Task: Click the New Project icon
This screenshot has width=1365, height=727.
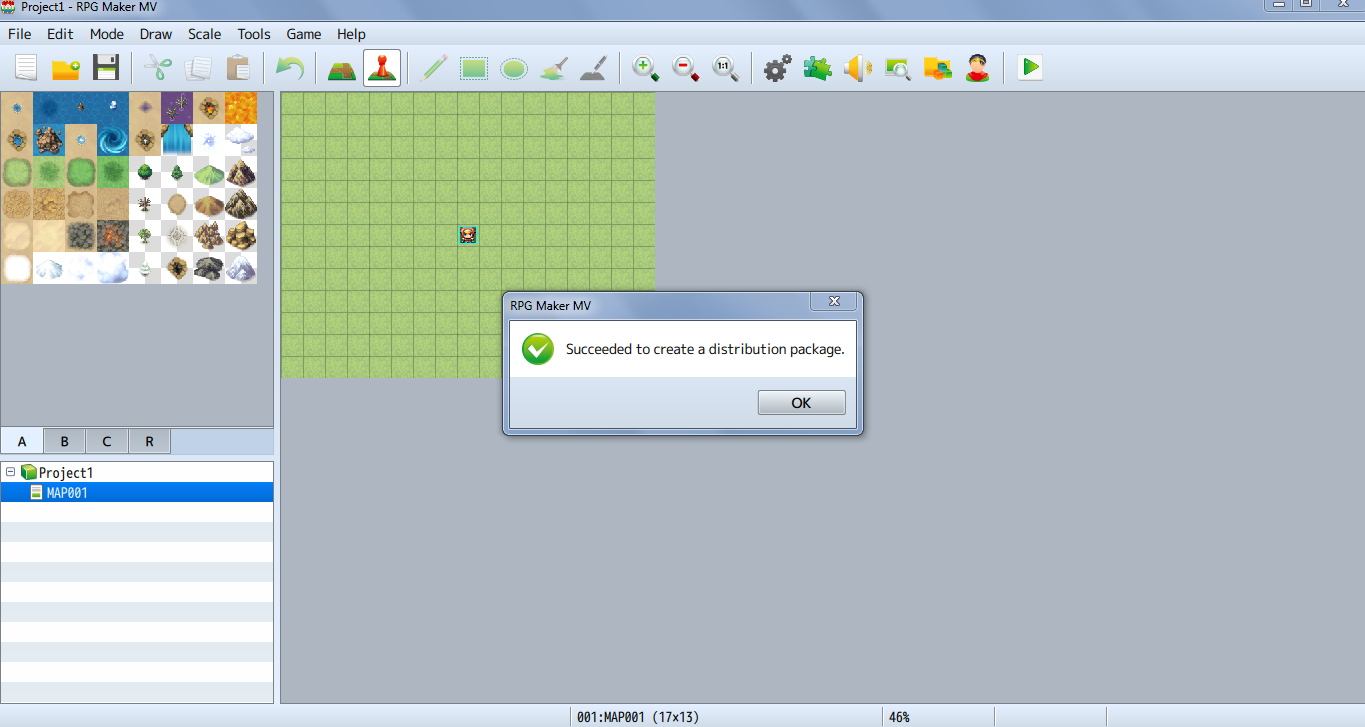Action: point(26,68)
